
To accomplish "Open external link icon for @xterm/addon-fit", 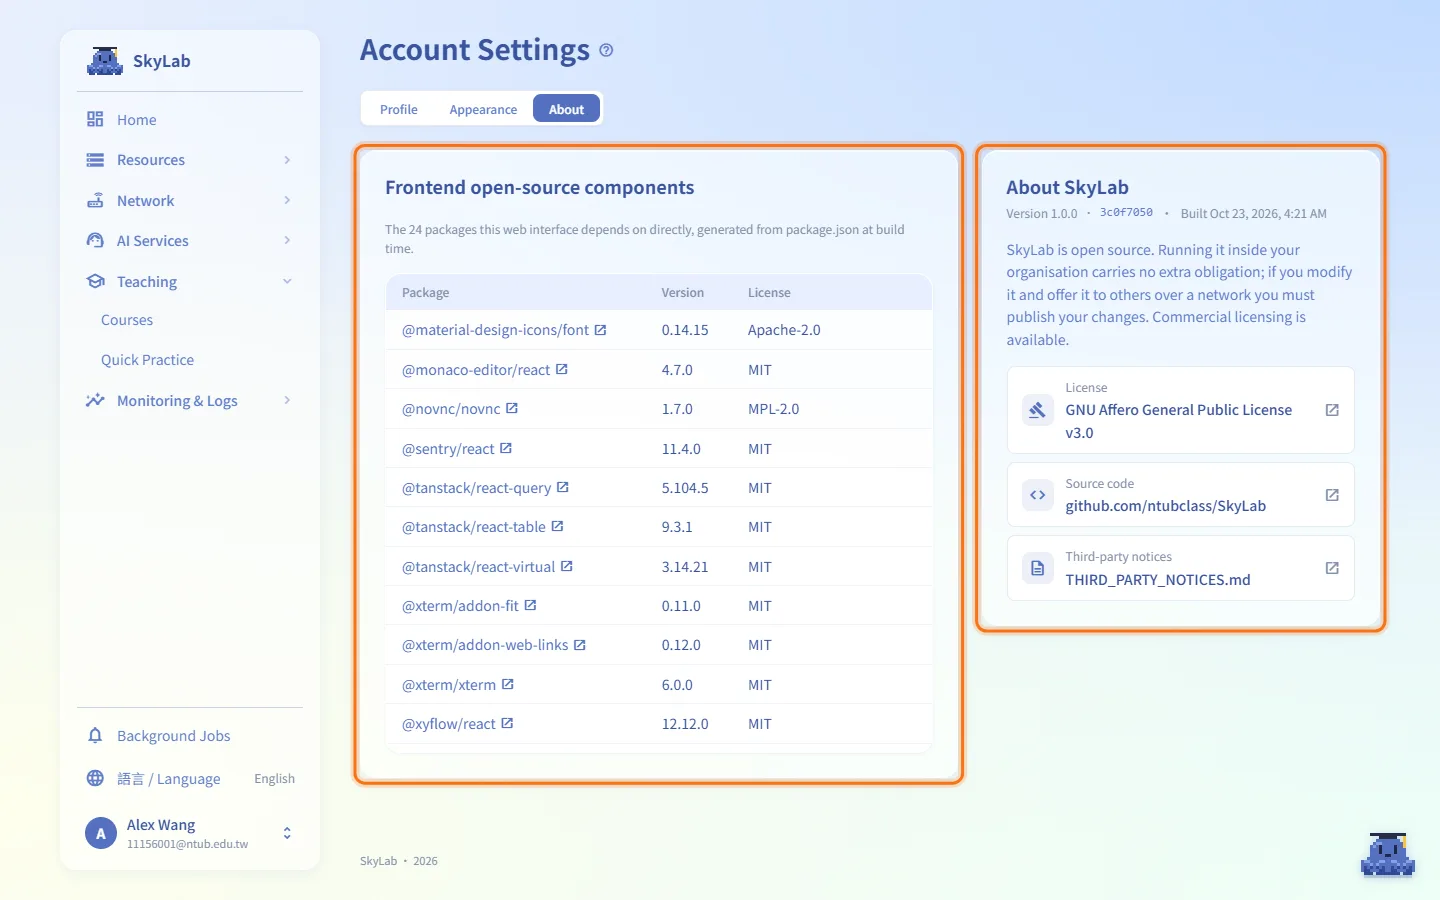I will coord(531,605).
